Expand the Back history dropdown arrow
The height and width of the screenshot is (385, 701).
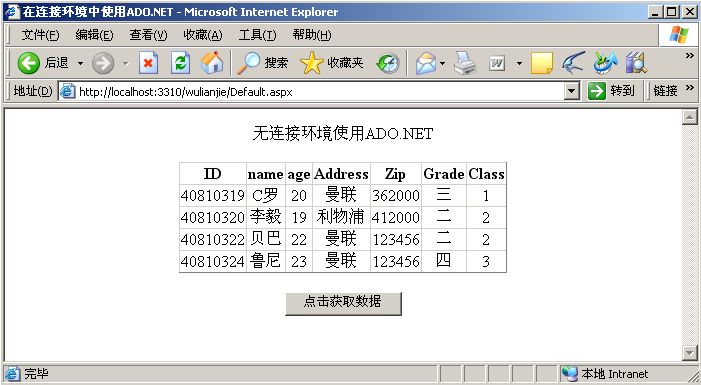pos(80,63)
